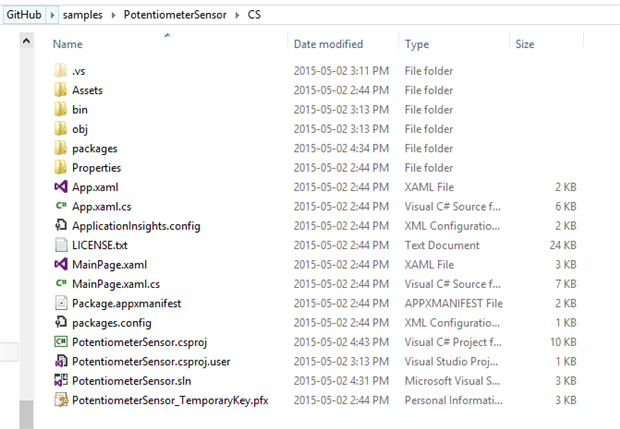Viewport: 620px width, 429px height.
Task: Select the PotentiometerSensor.csproj project icon
Action: point(60,342)
